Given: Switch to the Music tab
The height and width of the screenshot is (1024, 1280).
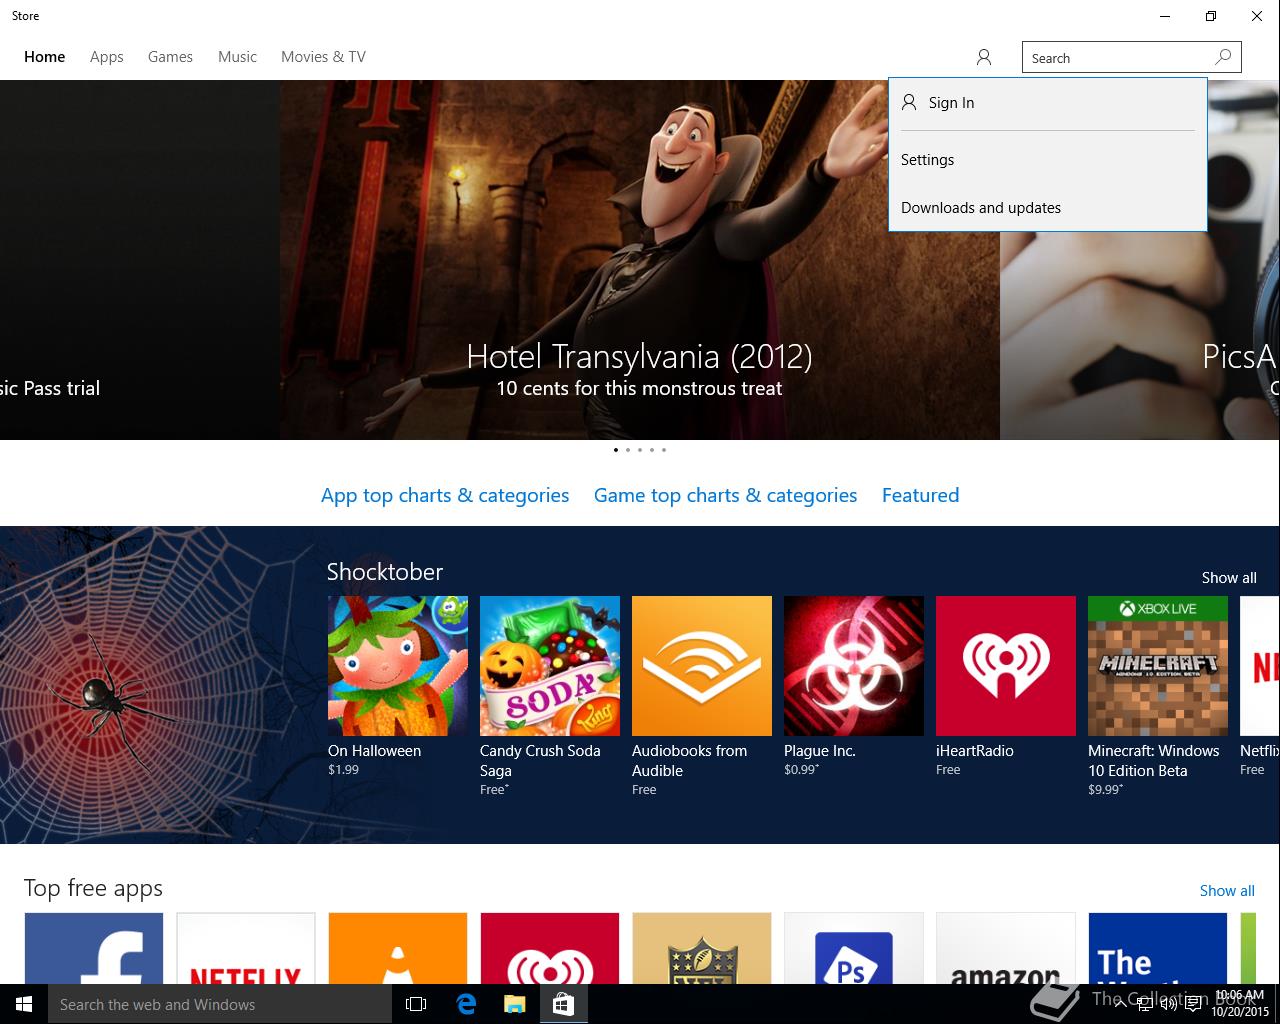Looking at the screenshot, I should [237, 57].
